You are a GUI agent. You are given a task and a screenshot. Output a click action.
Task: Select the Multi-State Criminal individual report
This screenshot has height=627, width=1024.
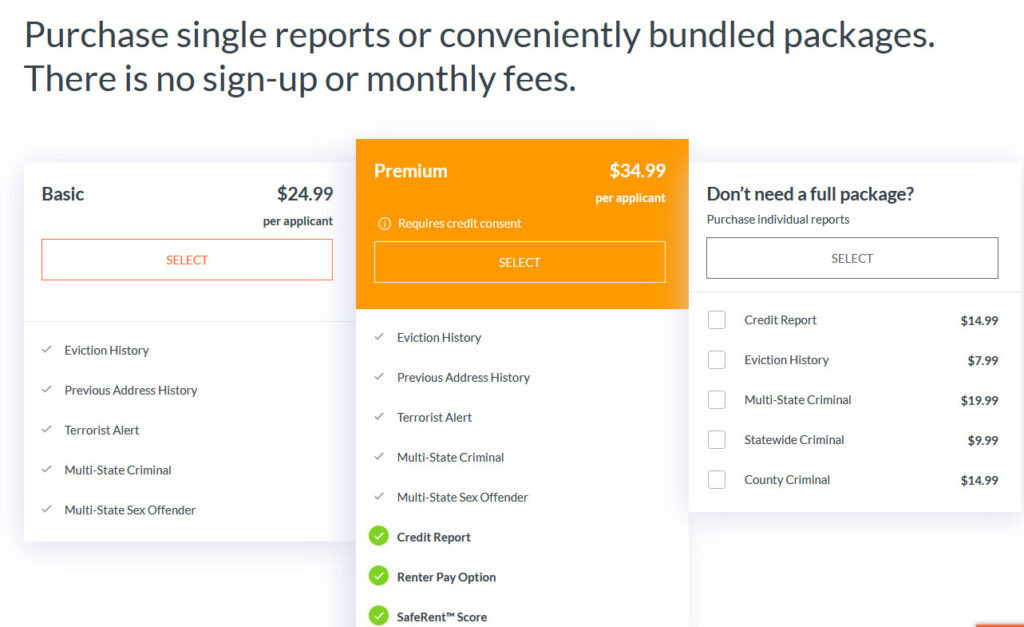coord(716,400)
